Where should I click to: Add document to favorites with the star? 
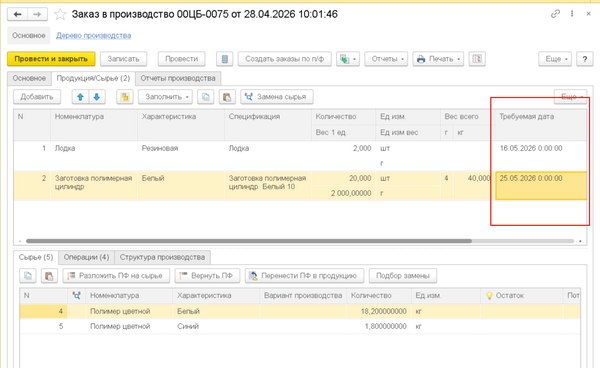pos(60,15)
